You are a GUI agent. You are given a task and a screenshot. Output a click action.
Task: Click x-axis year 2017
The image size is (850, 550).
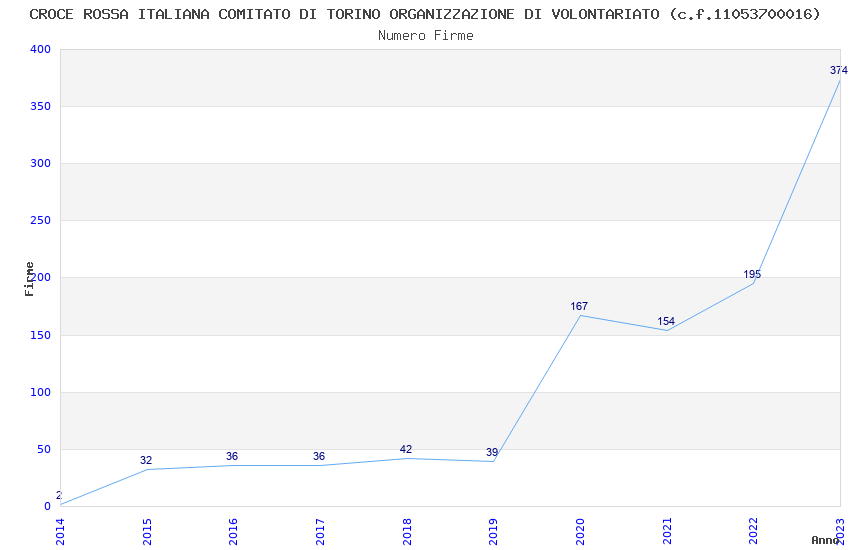click(x=320, y=532)
